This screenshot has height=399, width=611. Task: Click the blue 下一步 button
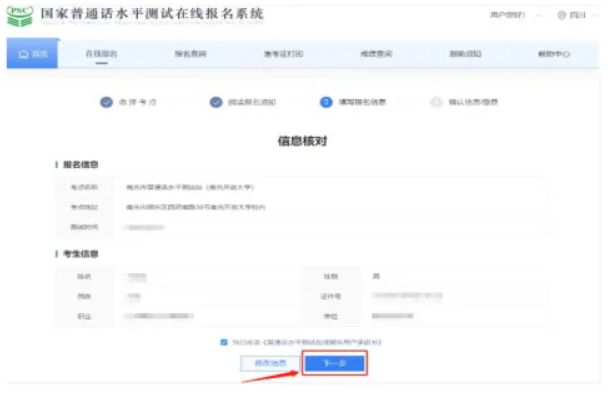335,363
